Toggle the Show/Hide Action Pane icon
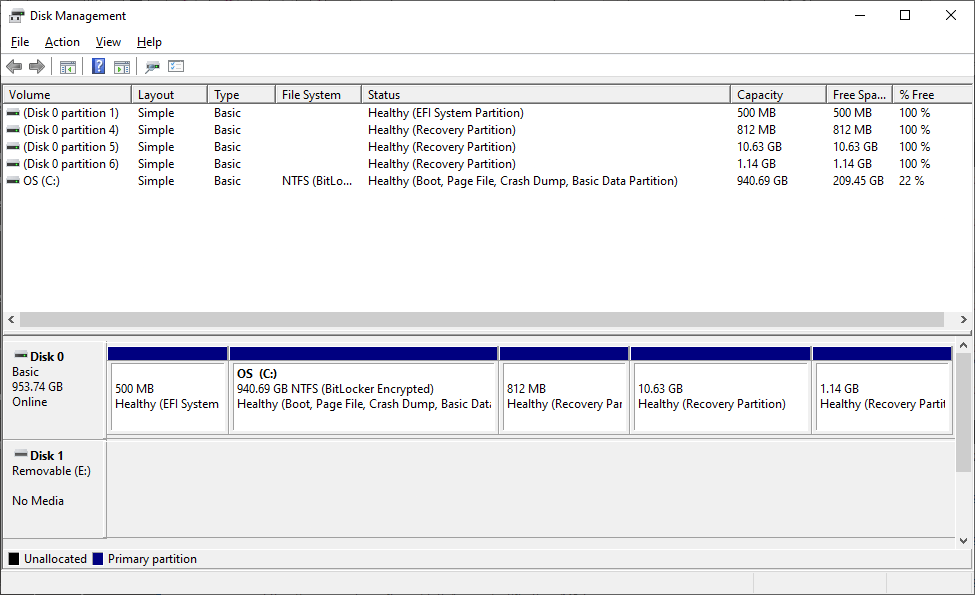The width and height of the screenshot is (975, 595). pos(122,67)
